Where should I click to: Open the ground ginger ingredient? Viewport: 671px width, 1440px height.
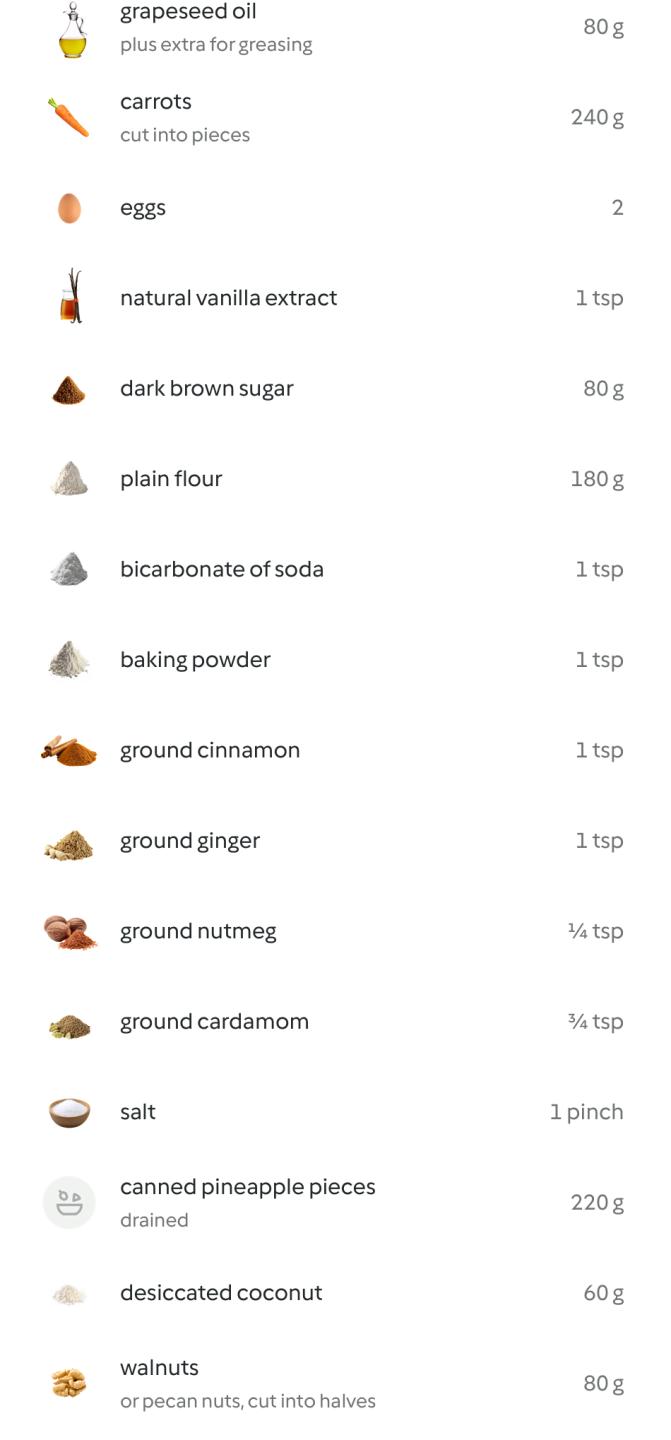(x=190, y=841)
